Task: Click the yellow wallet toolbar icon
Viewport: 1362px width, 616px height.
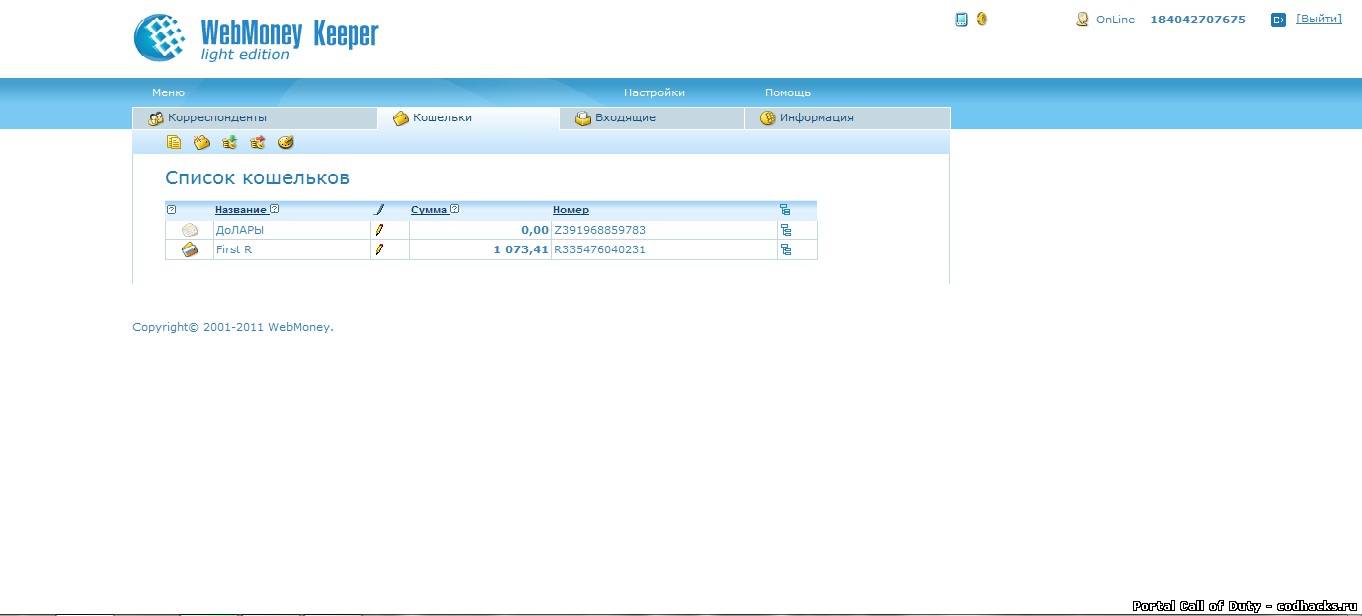Action: pos(201,142)
